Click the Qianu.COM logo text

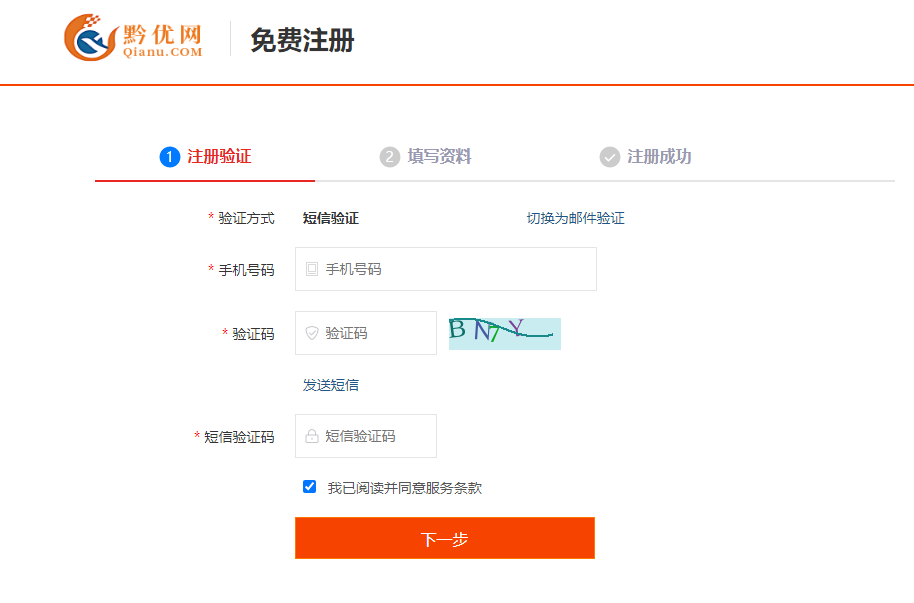click(163, 52)
